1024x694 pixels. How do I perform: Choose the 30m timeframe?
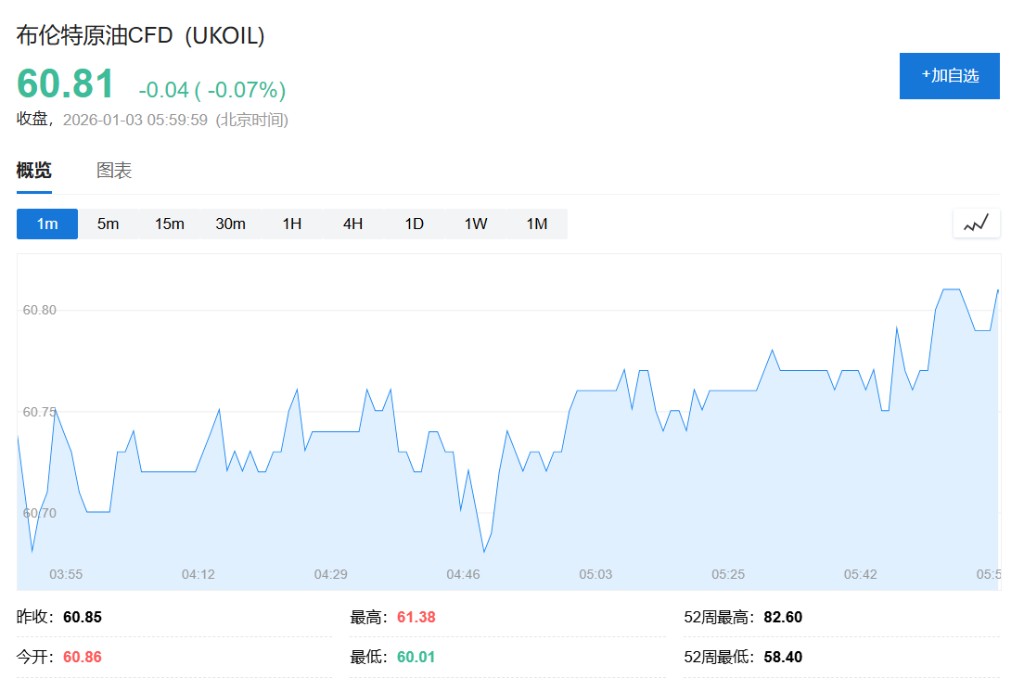pos(230,224)
